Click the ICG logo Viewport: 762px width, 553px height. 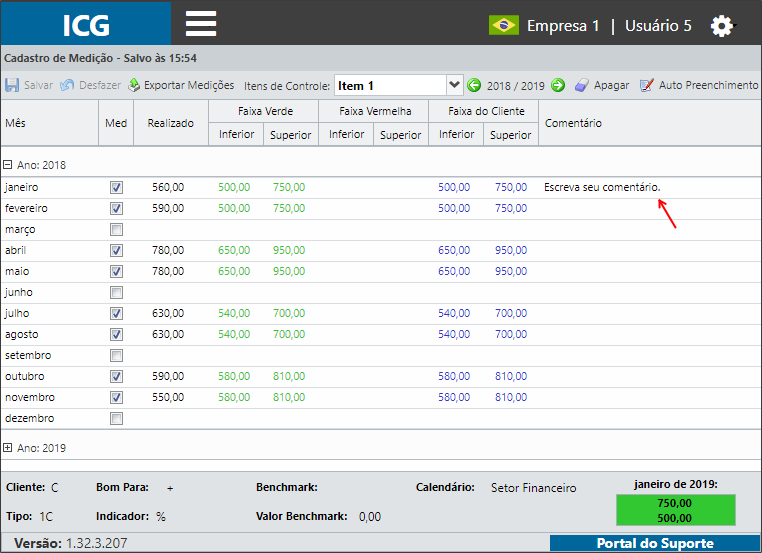86,24
